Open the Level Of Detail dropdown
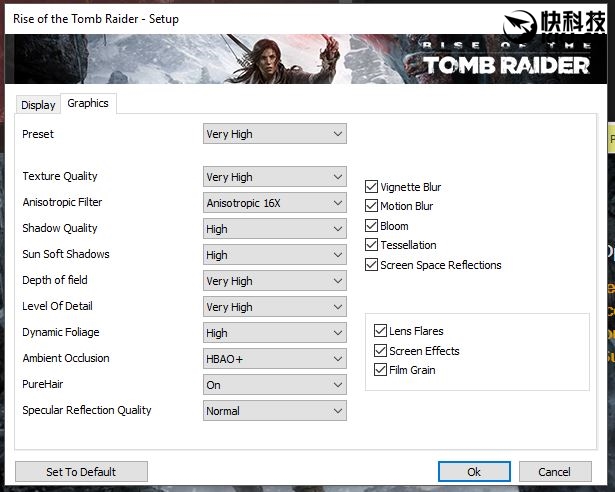Image resolution: width=615 pixels, height=492 pixels. pyautogui.click(x=275, y=307)
